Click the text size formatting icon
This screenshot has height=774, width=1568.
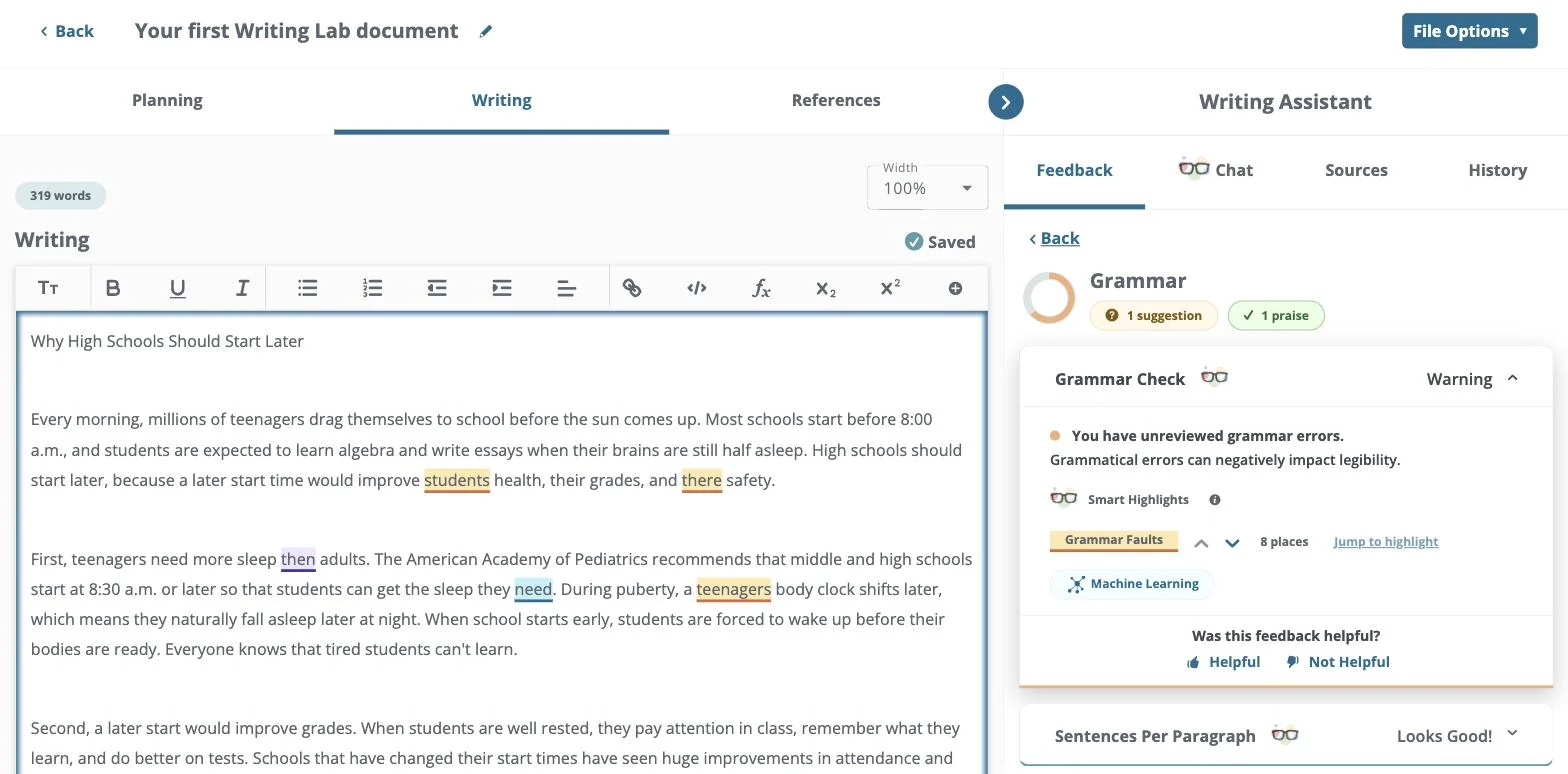(48, 288)
